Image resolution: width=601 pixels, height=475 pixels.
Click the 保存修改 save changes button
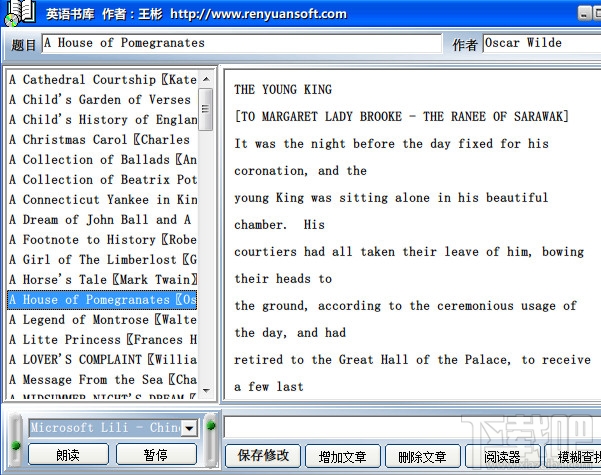click(263, 456)
